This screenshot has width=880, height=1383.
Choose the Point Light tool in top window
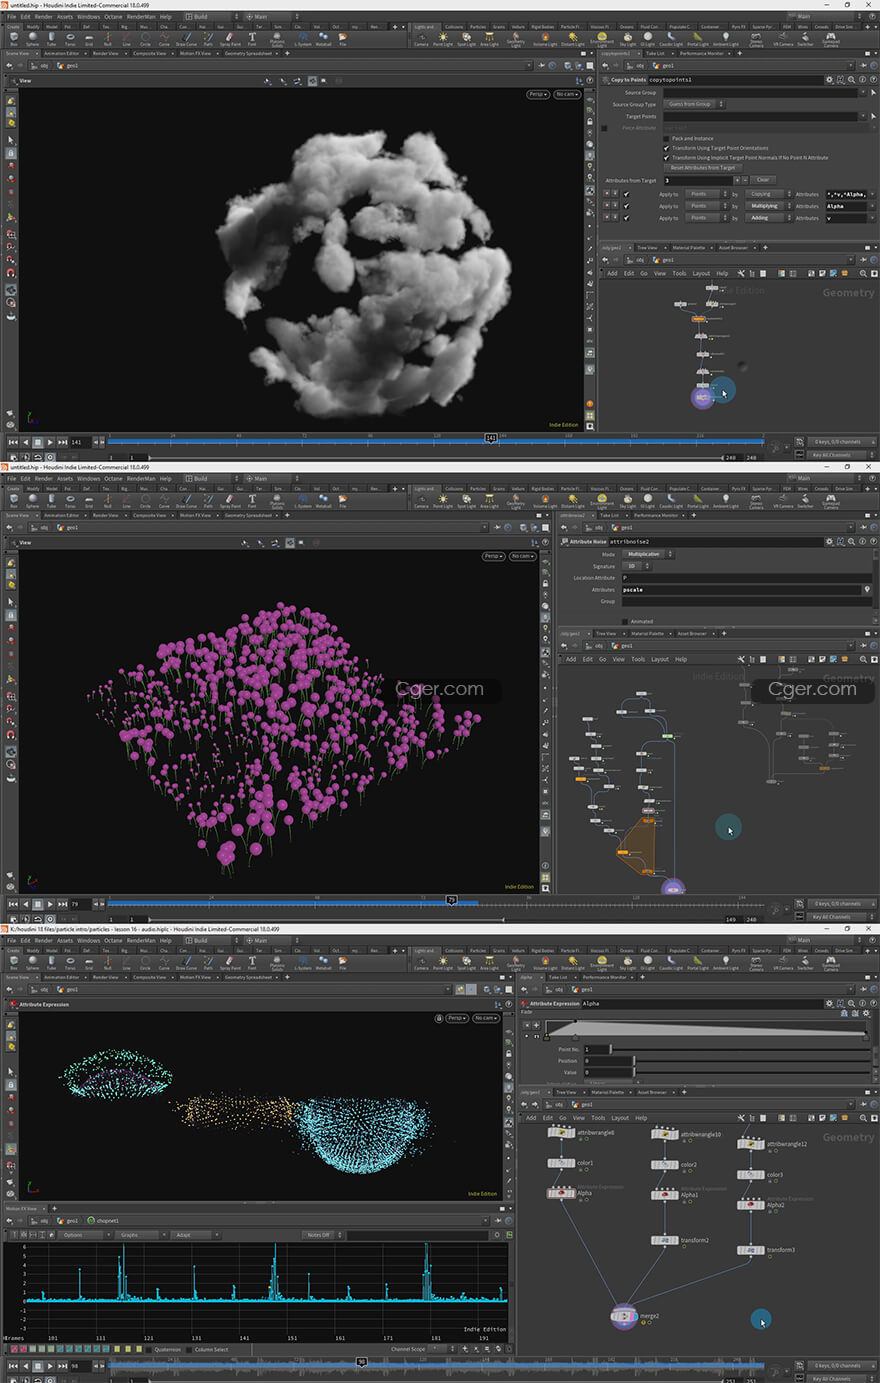click(x=443, y=39)
